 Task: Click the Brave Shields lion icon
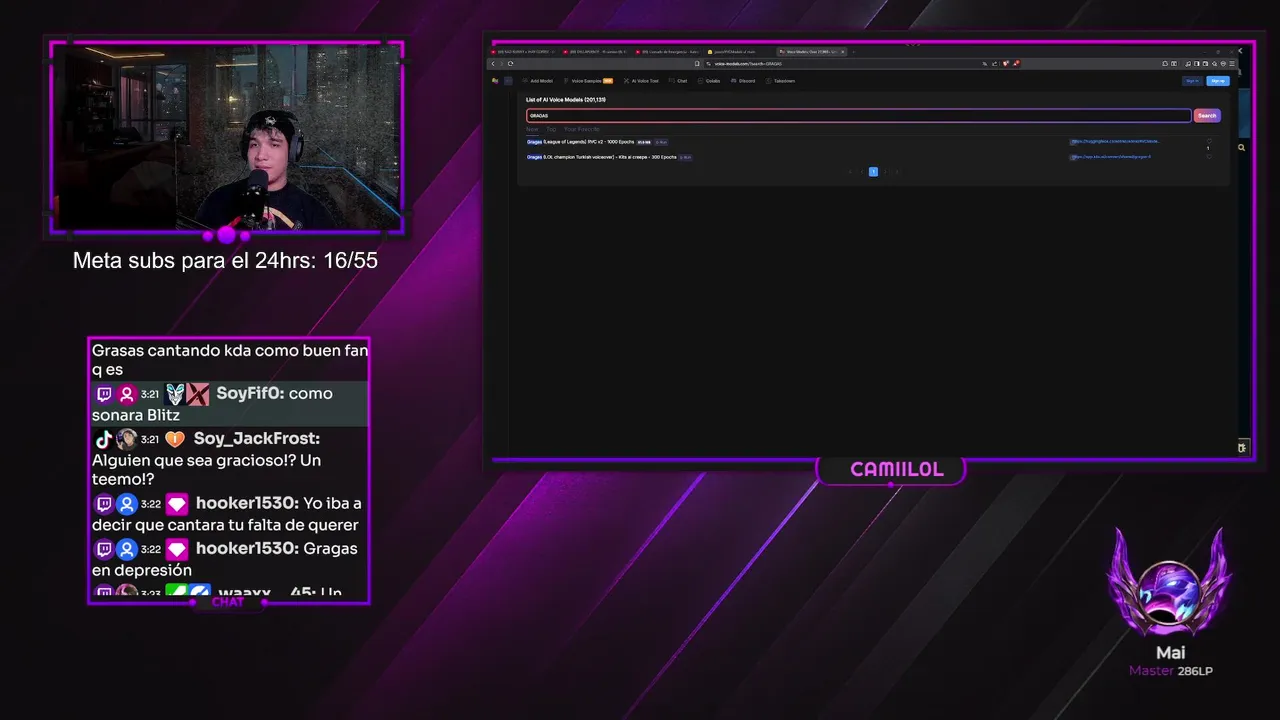click(1006, 63)
